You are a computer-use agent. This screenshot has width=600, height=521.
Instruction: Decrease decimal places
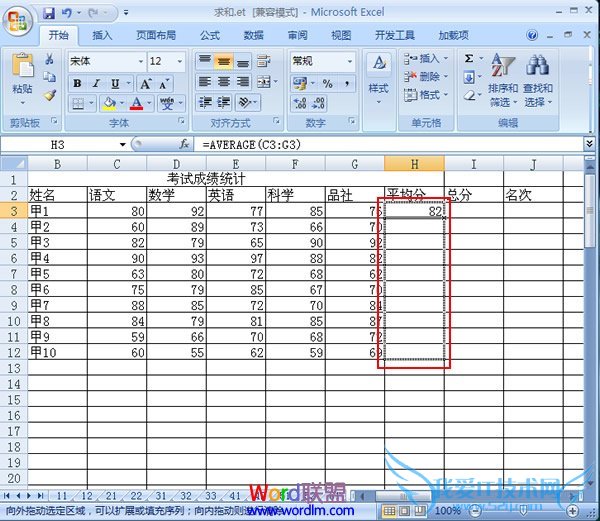[318, 103]
